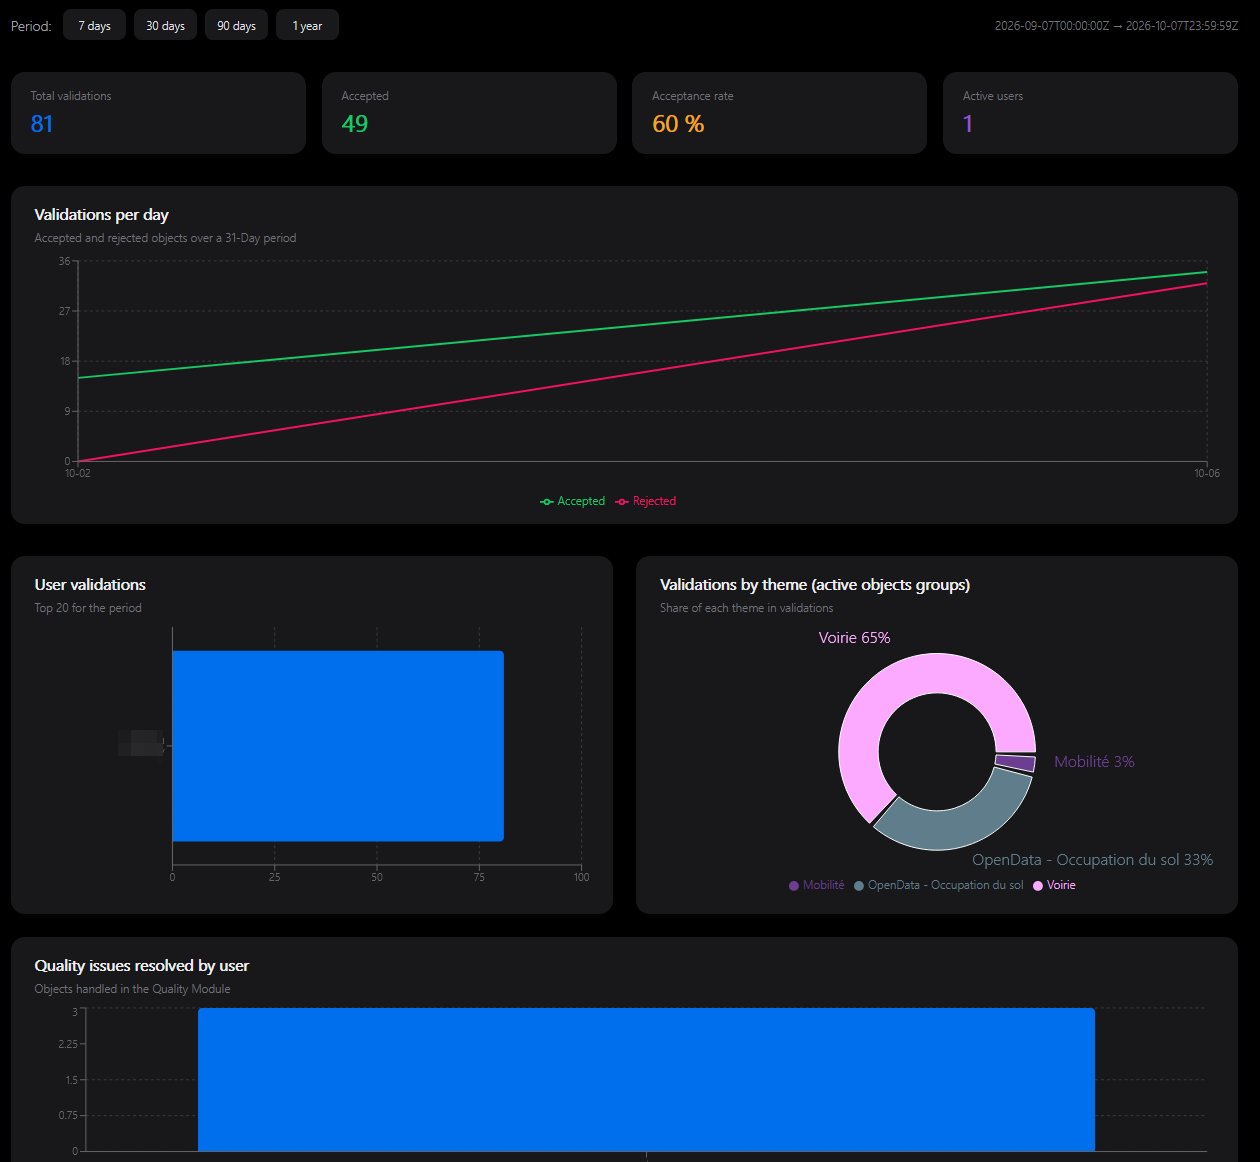
Task: Click the 'User validations' heading
Action: point(90,585)
